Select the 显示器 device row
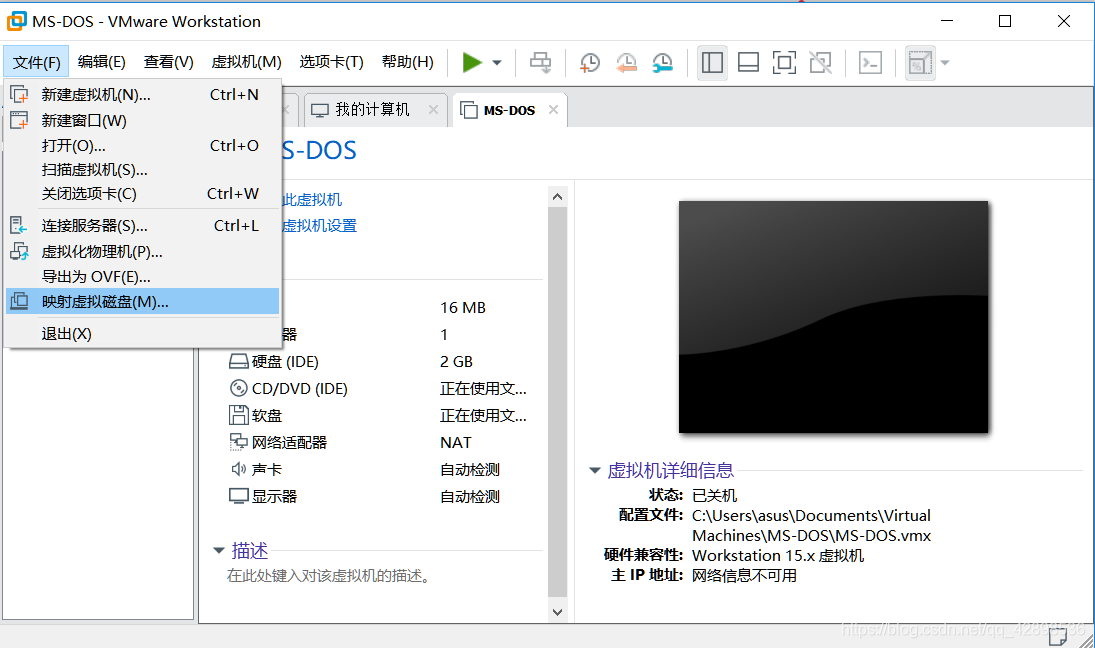 tap(381, 496)
